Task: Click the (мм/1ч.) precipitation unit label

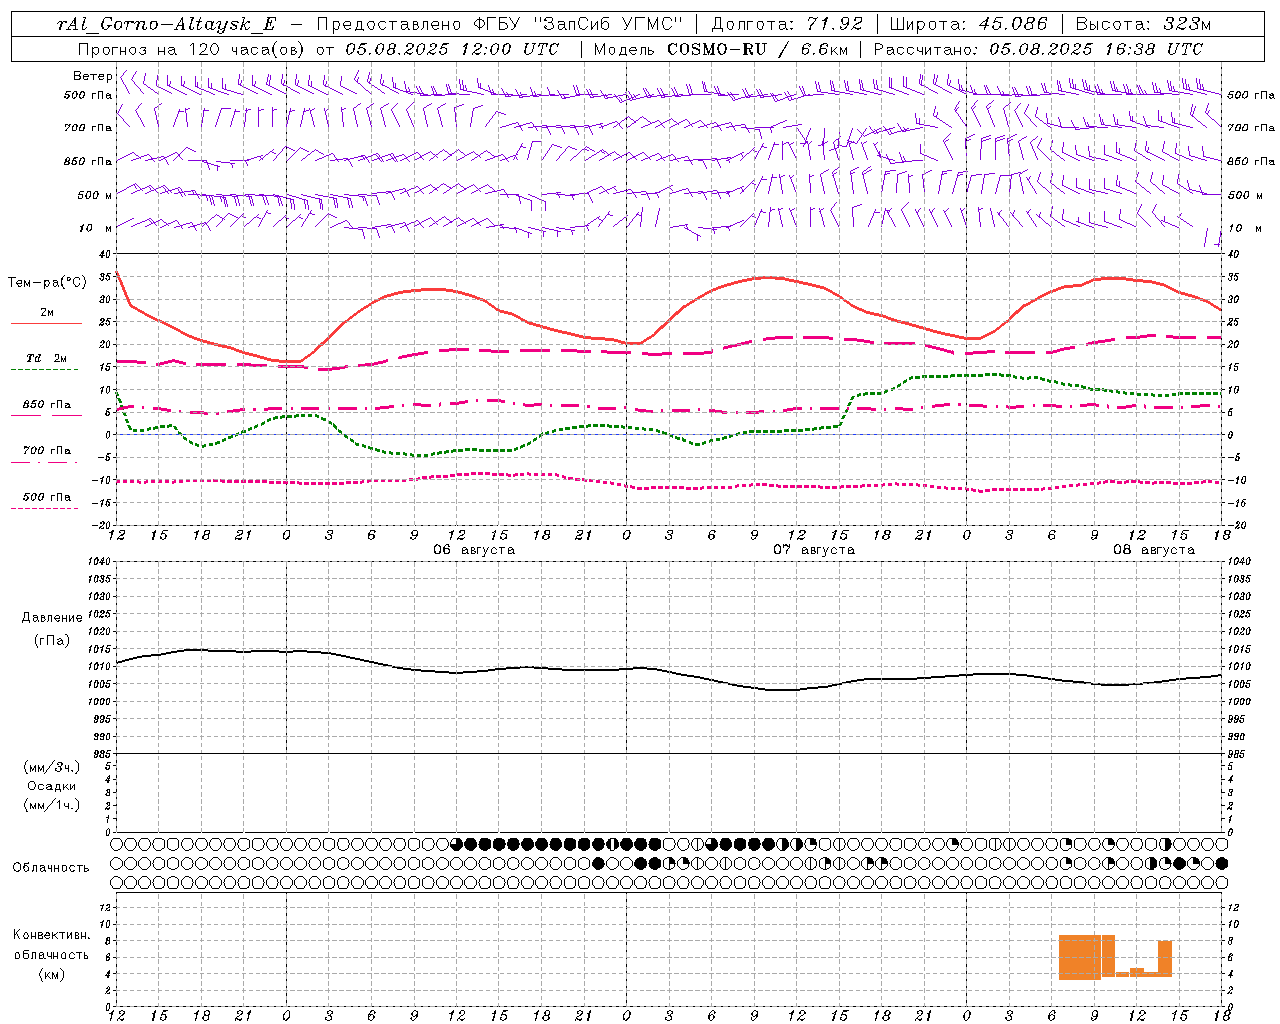Action: point(52,805)
